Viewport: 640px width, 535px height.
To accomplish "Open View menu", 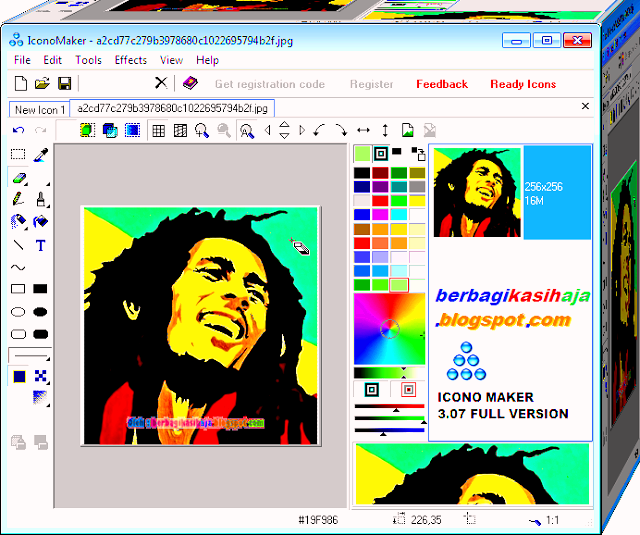I will pos(171,60).
